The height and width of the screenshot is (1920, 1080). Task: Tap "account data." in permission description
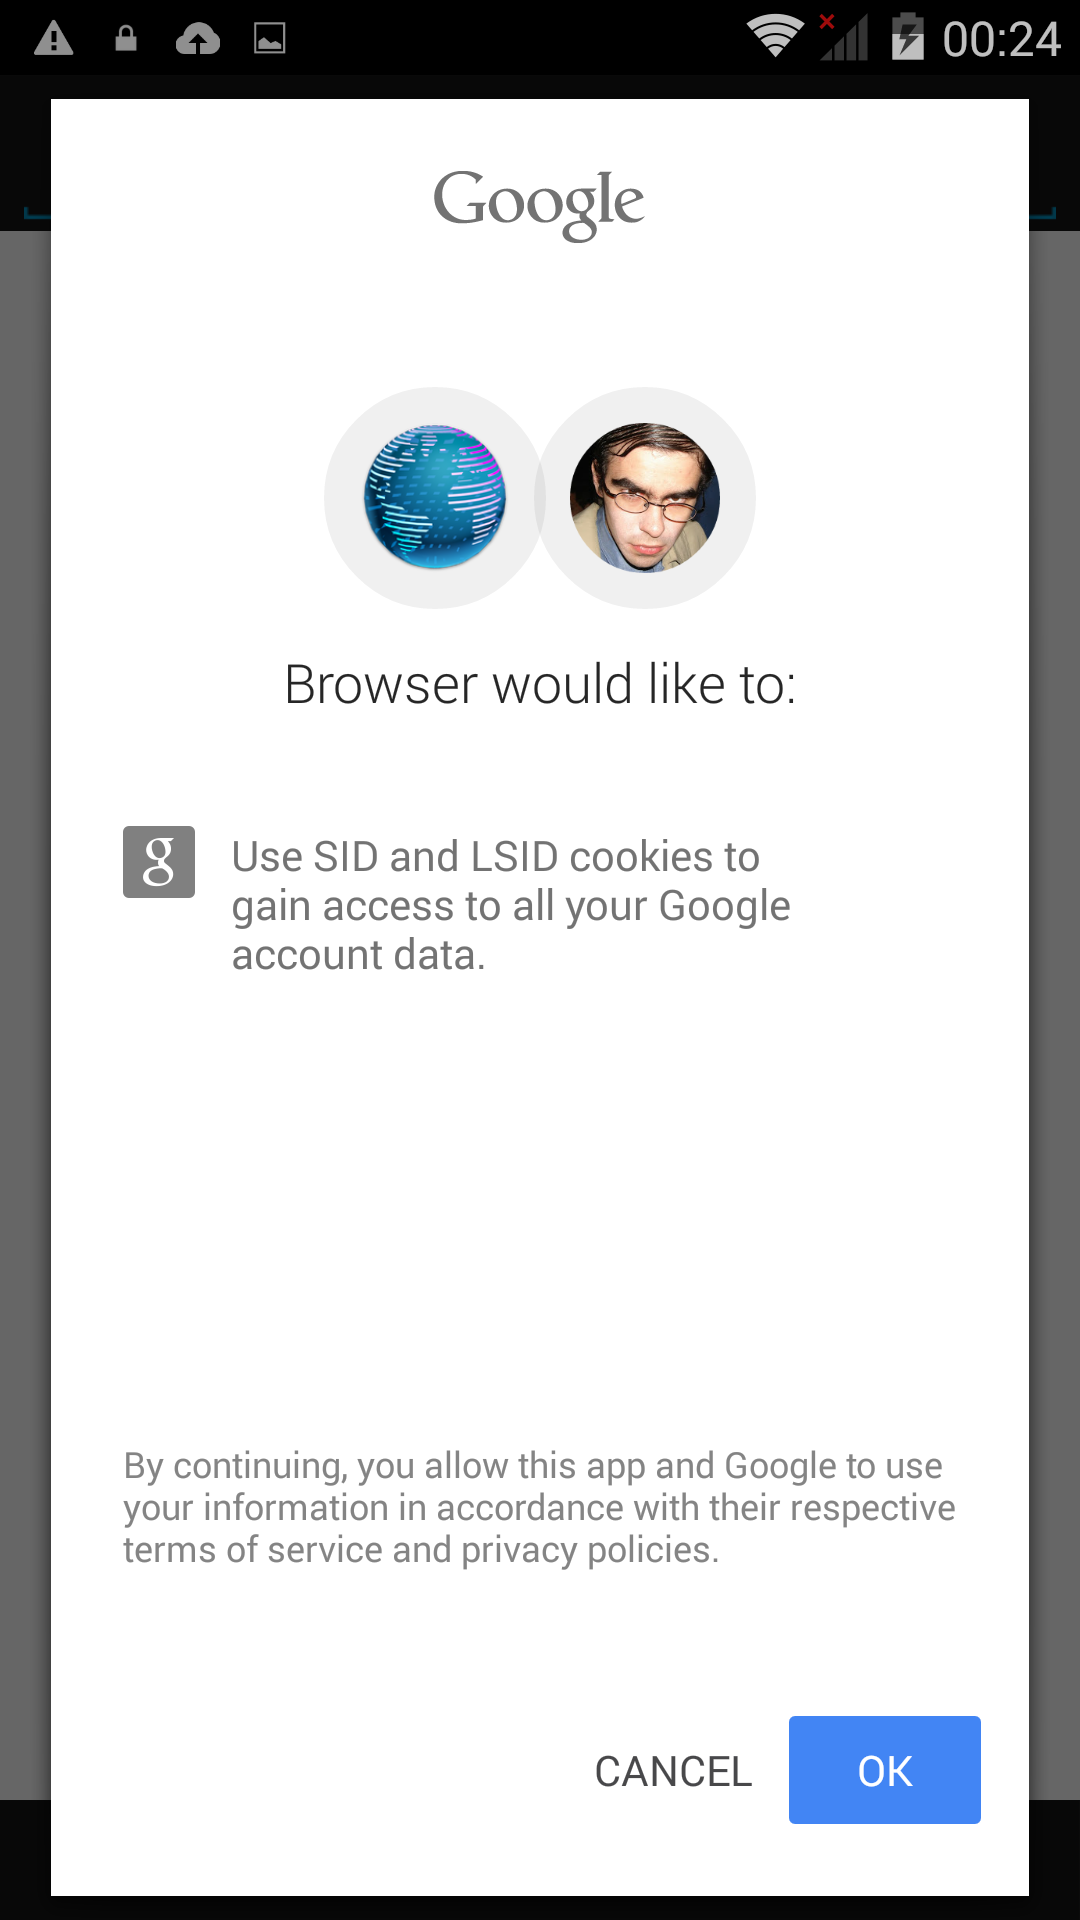click(359, 955)
